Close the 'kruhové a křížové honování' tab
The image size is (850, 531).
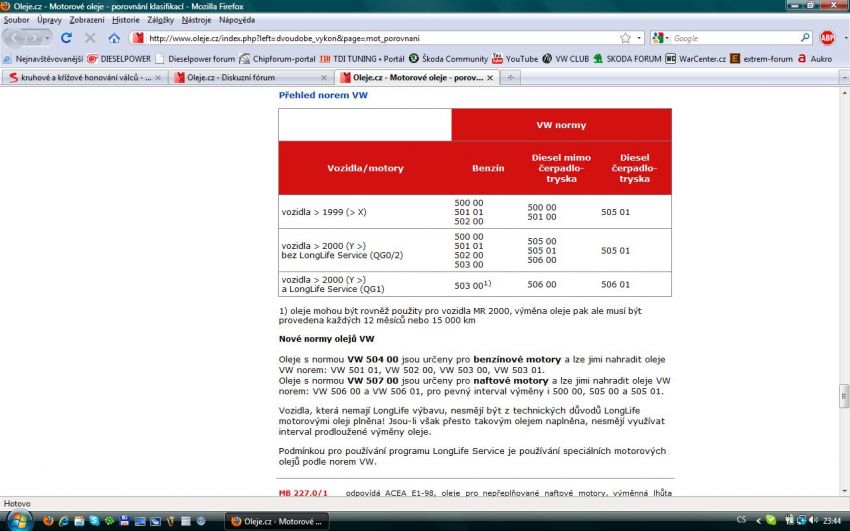(158, 77)
